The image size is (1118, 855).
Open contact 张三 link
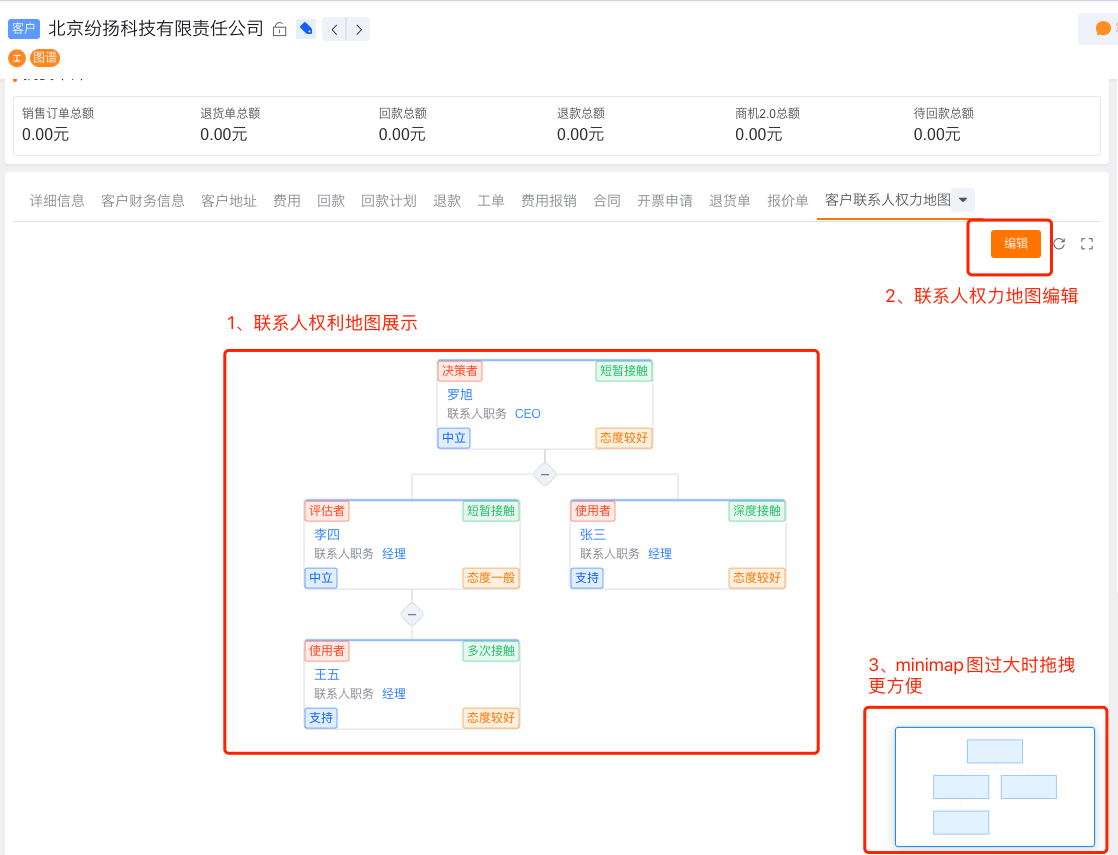(593, 534)
